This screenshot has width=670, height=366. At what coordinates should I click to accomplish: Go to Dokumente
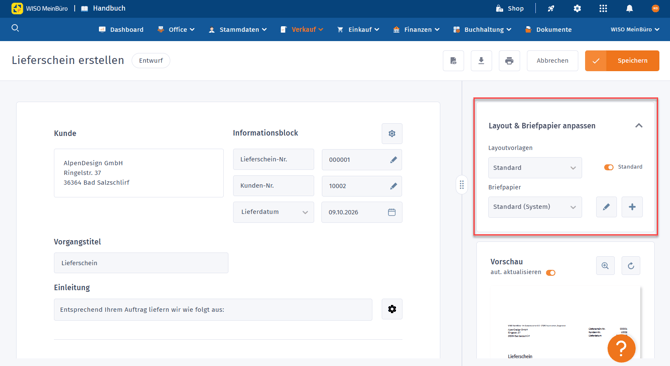point(548,29)
